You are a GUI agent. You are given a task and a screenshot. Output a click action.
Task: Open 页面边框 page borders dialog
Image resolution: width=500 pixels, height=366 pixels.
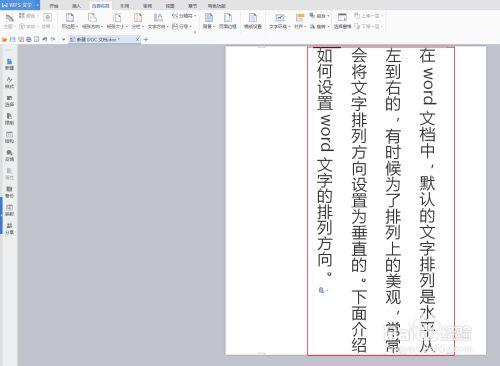point(228,21)
